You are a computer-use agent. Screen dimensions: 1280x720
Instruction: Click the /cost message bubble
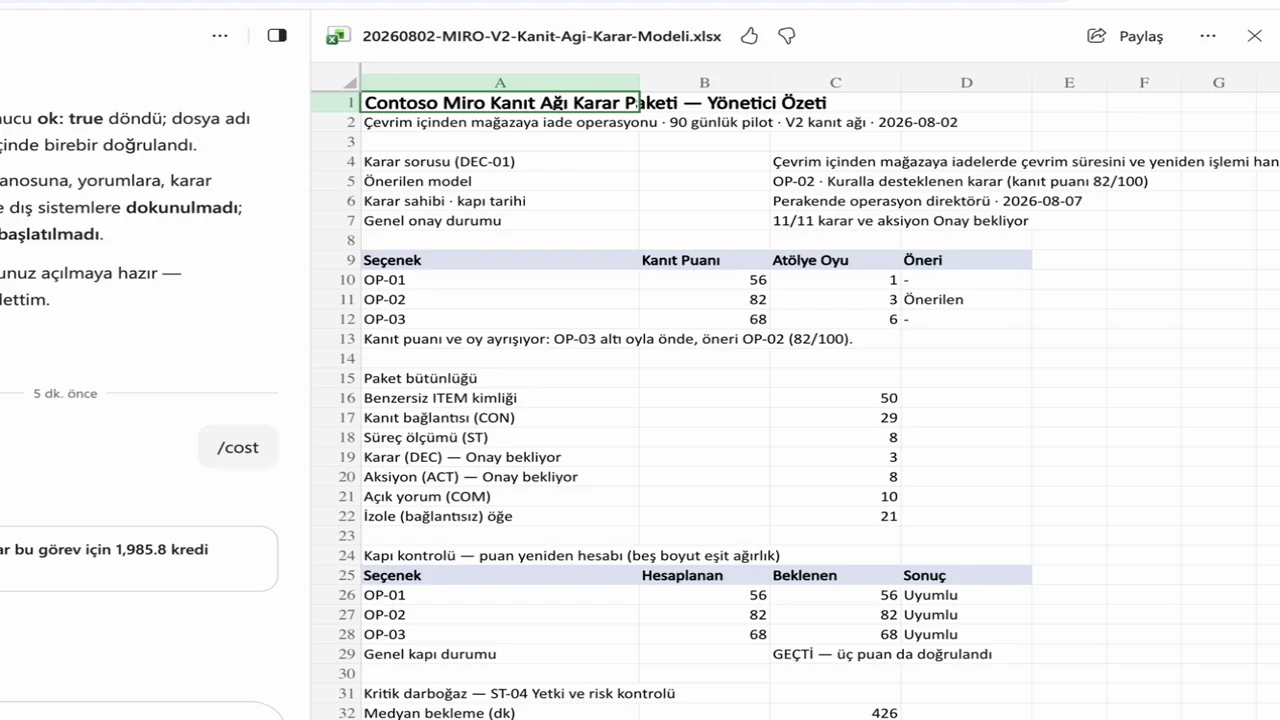point(238,447)
